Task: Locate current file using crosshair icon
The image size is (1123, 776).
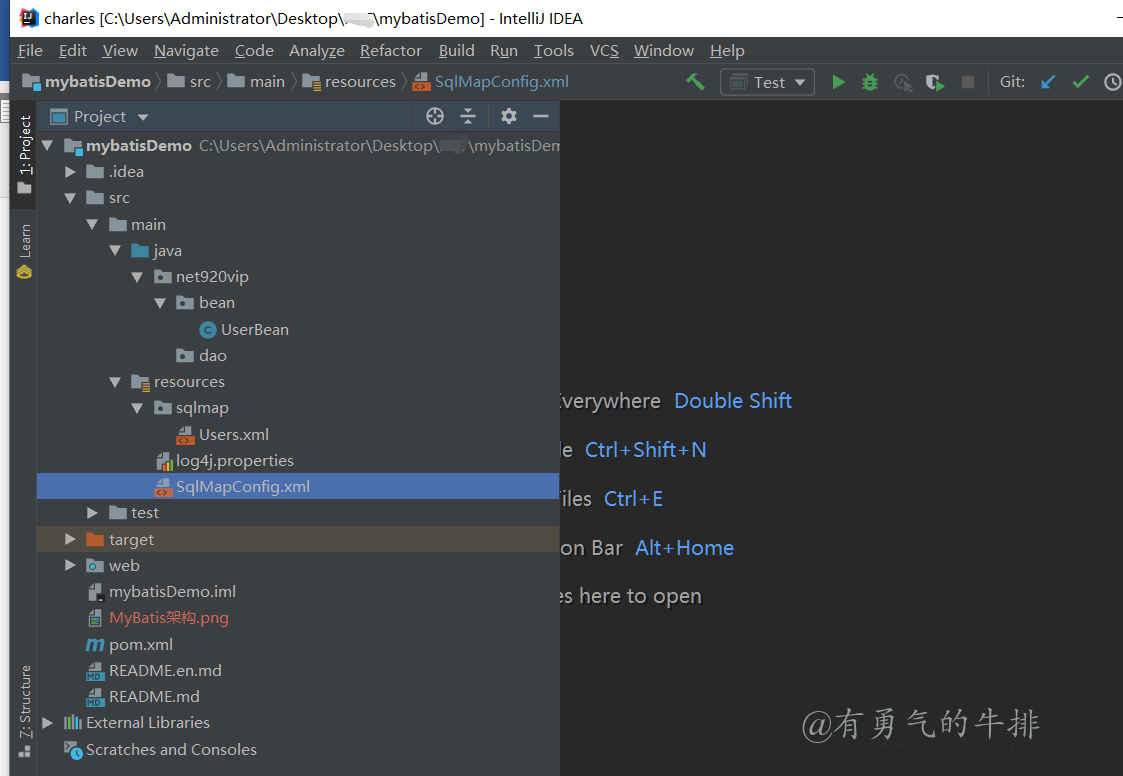Action: [x=434, y=116]
